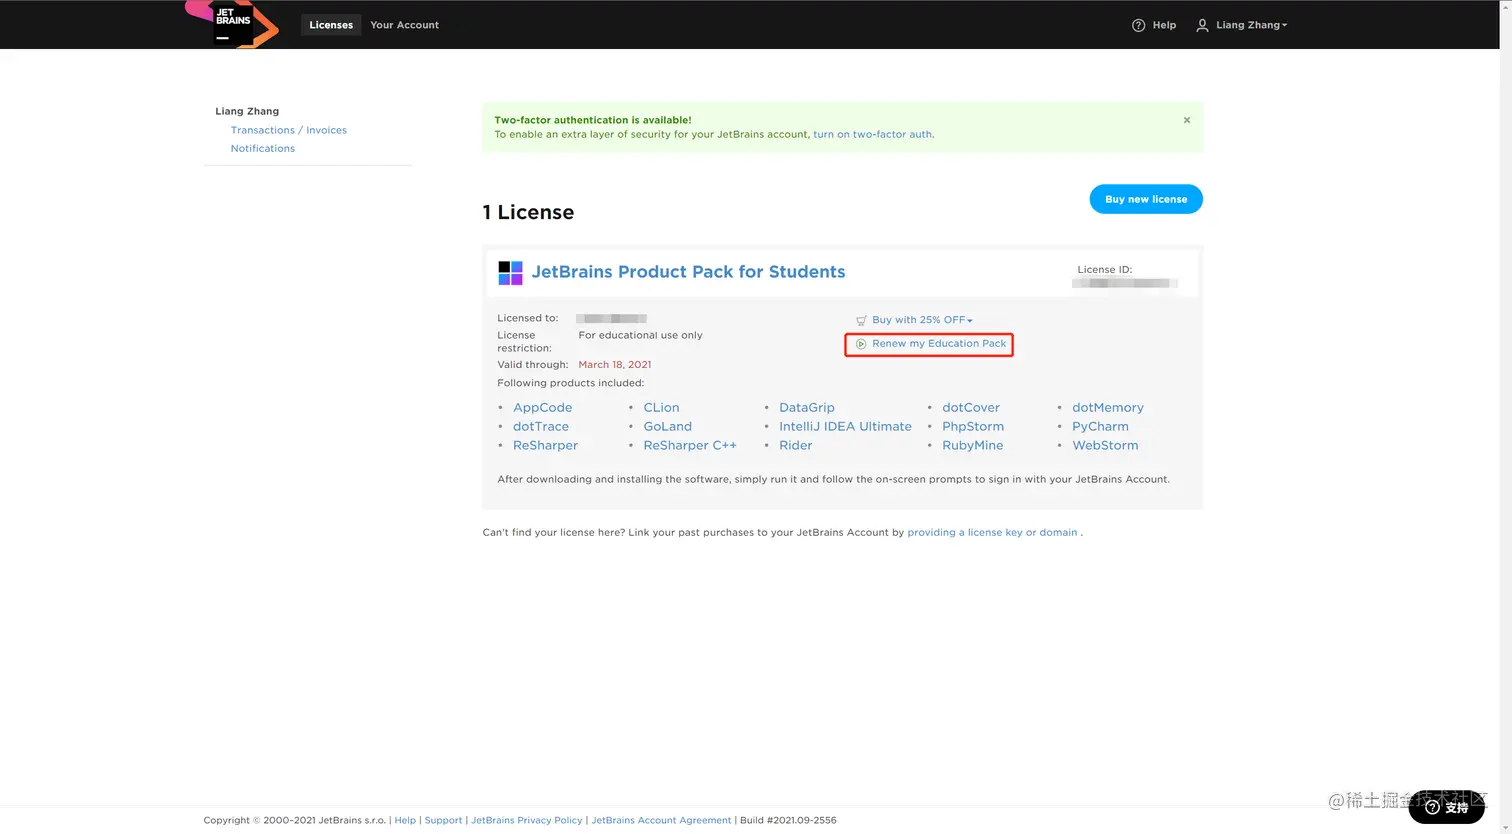Open the Licenses tab
Image resolution: width=1512 pixels, height=834 pixels.
(x=331, y=25)
